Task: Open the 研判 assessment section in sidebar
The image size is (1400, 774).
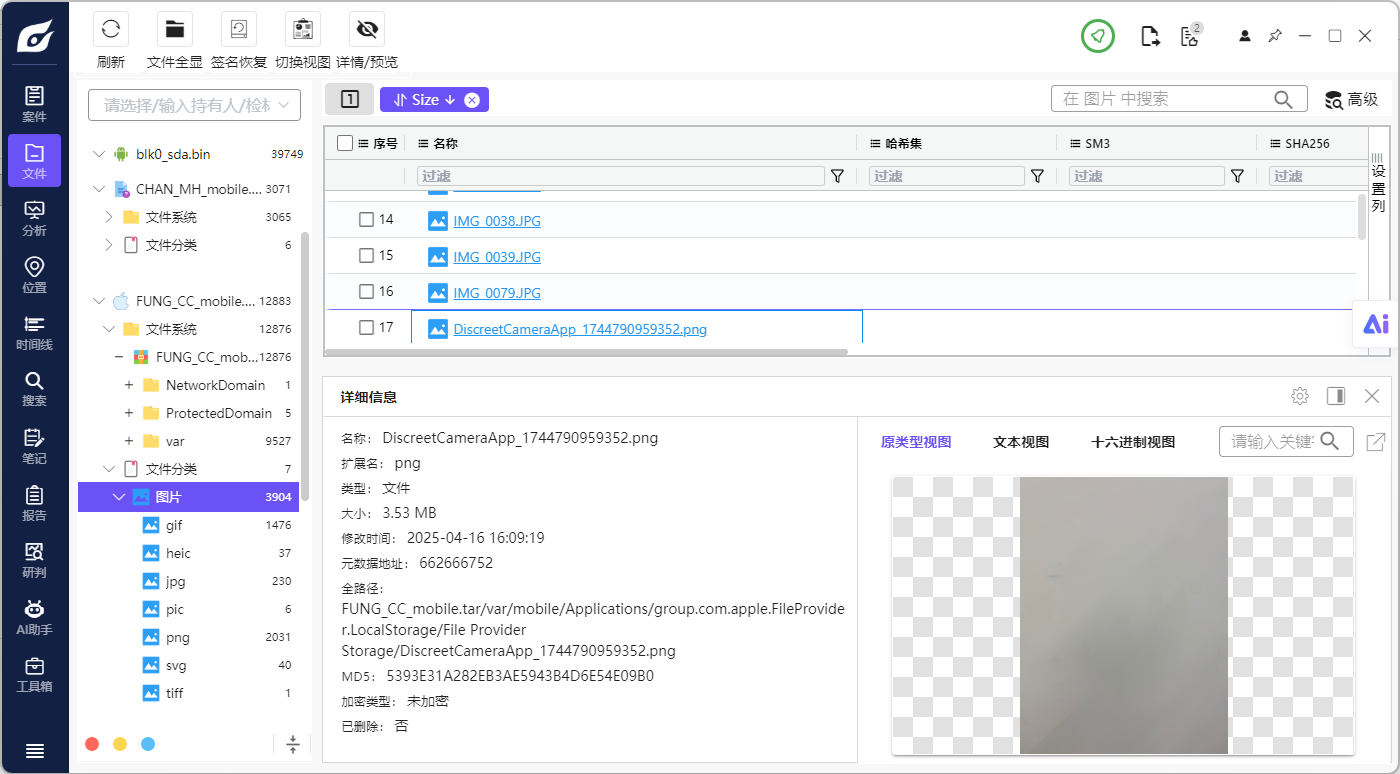Action: (x=34, y=560)
